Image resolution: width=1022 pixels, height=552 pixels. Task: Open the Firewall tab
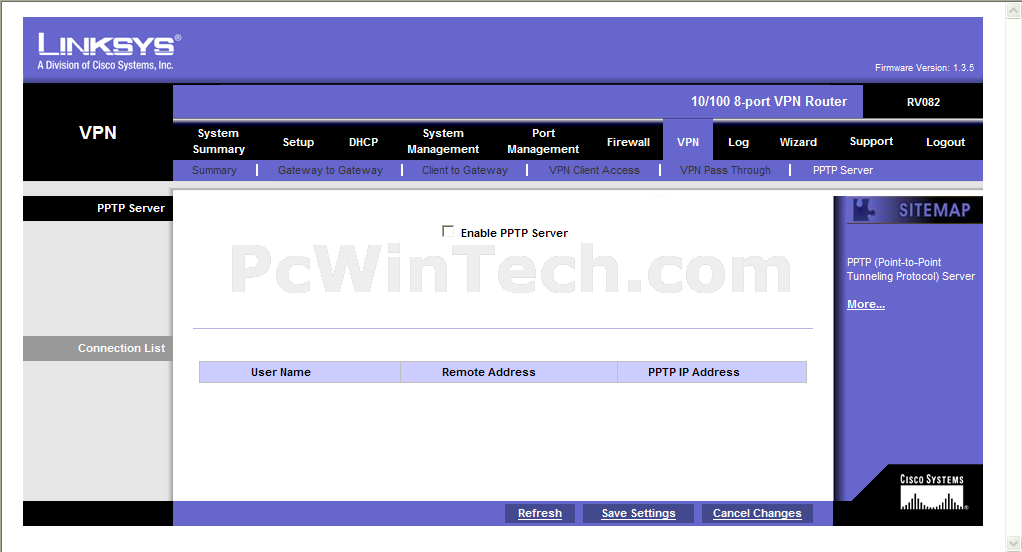pyautogui.click(x=628, y=142)
